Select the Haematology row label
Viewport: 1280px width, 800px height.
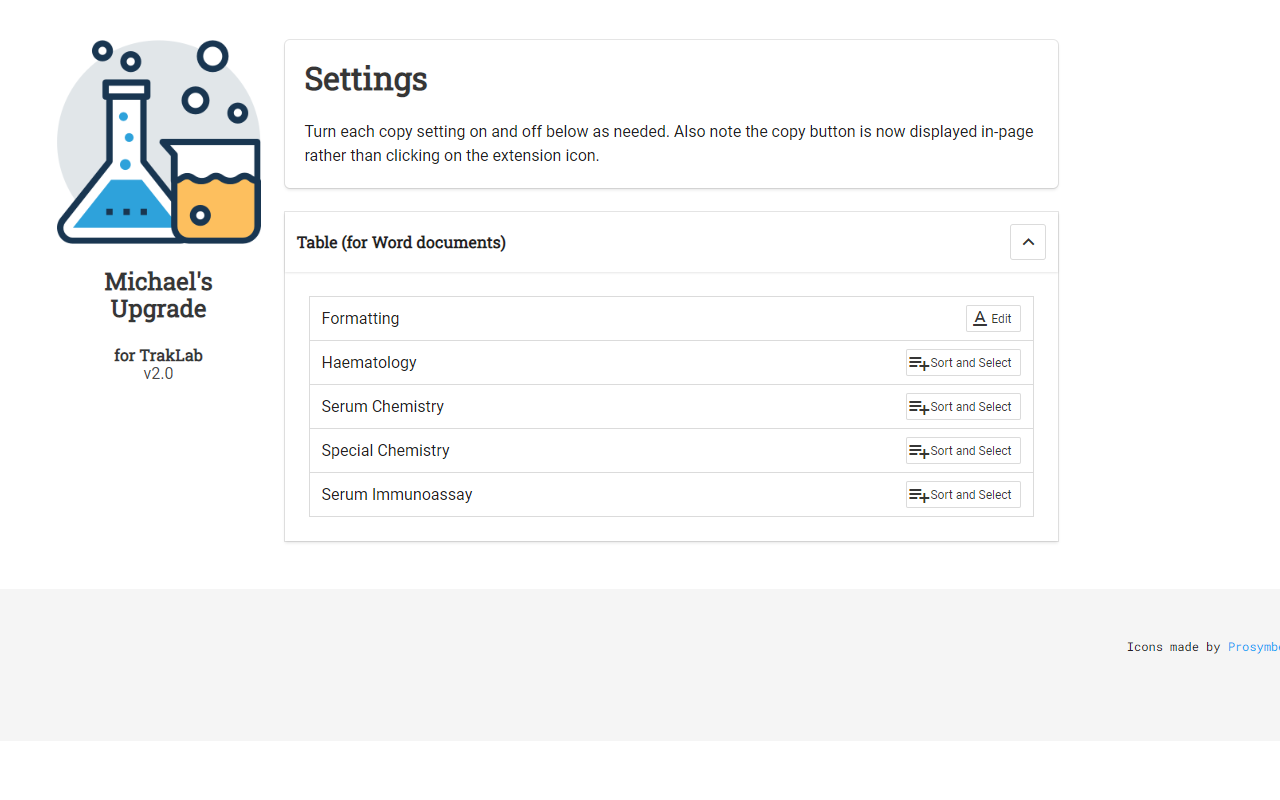coord(369,363)
